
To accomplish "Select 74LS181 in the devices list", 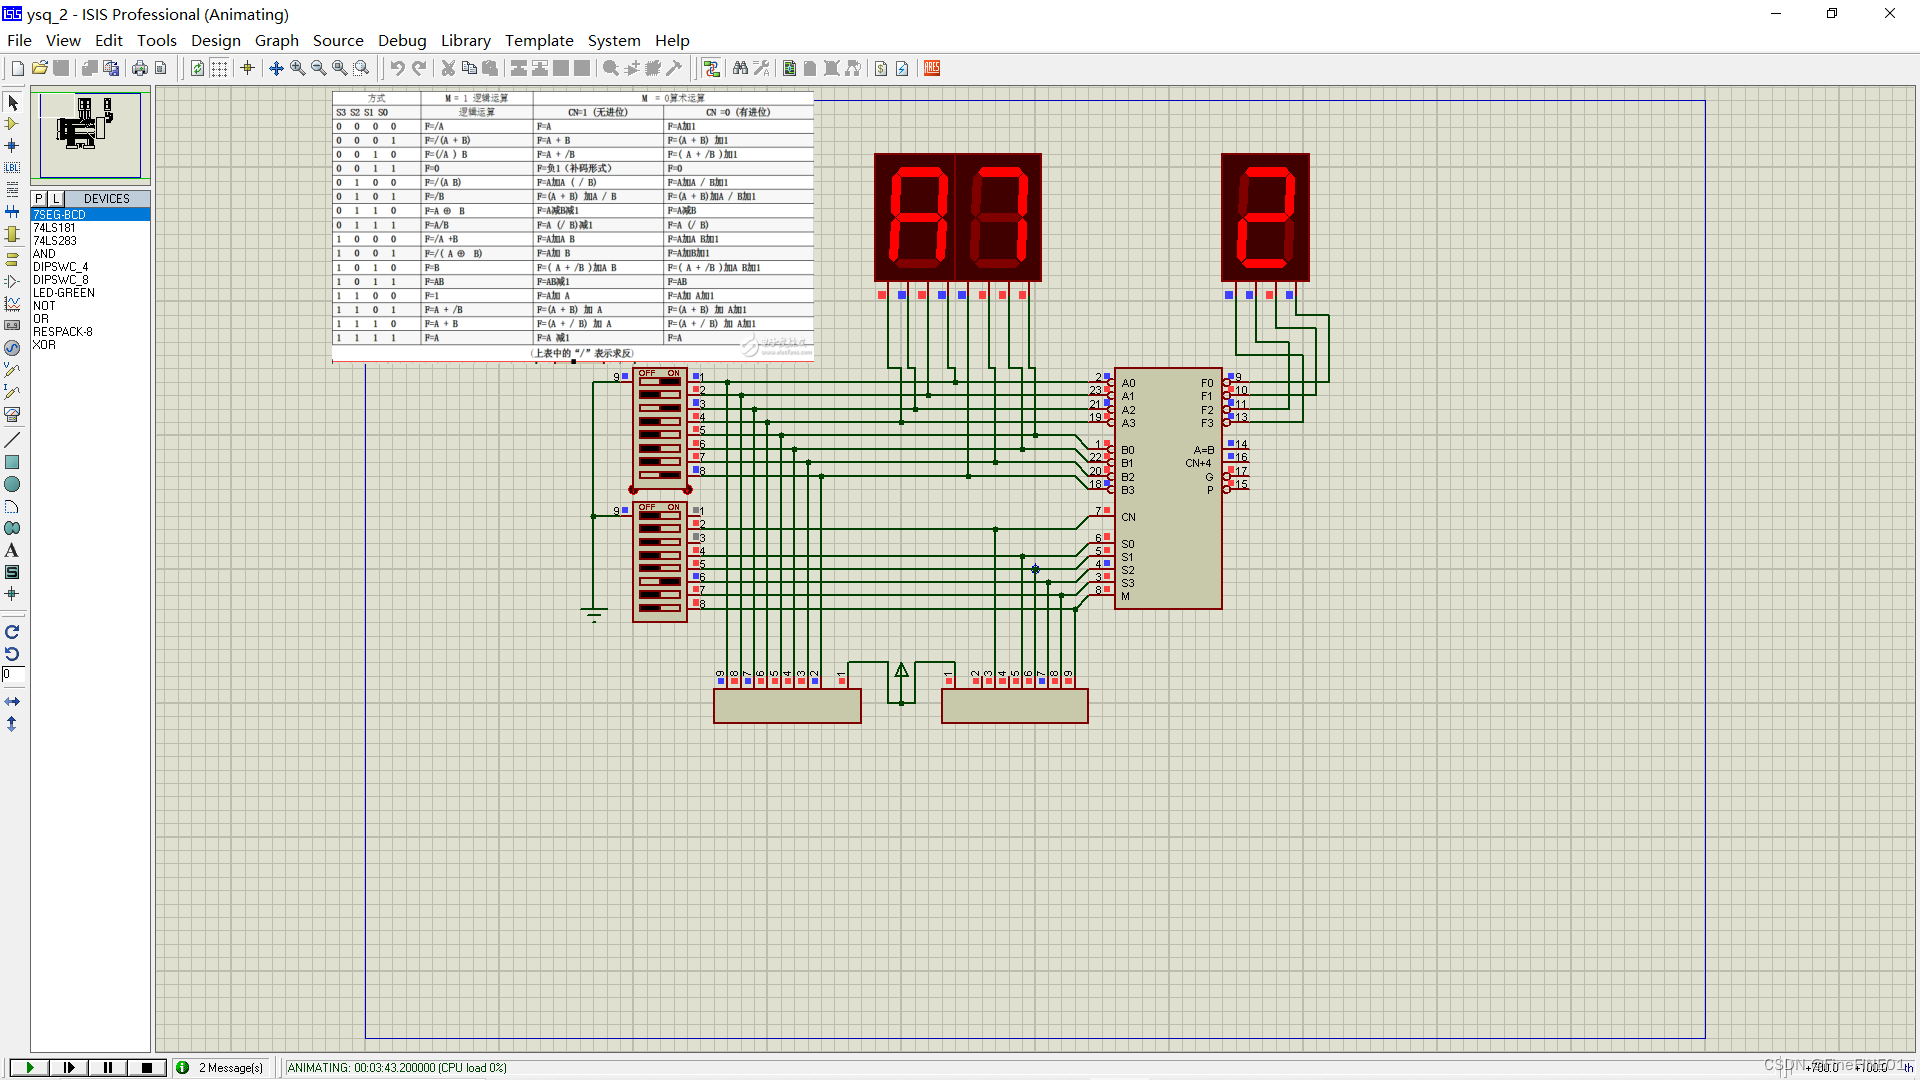I will pyautogui.click(x=55, y=228).
